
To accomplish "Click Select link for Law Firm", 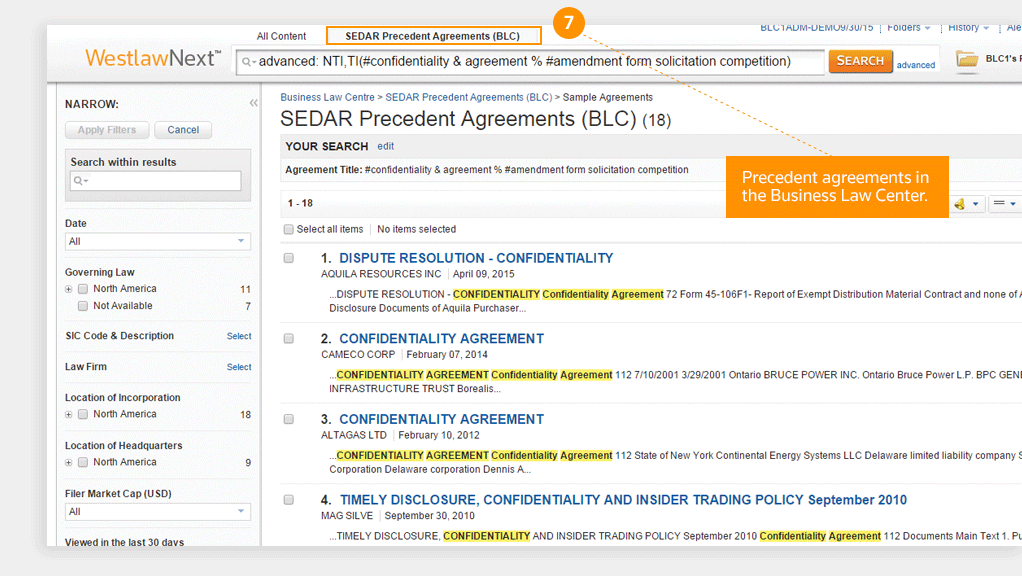I will coord(239,367).
